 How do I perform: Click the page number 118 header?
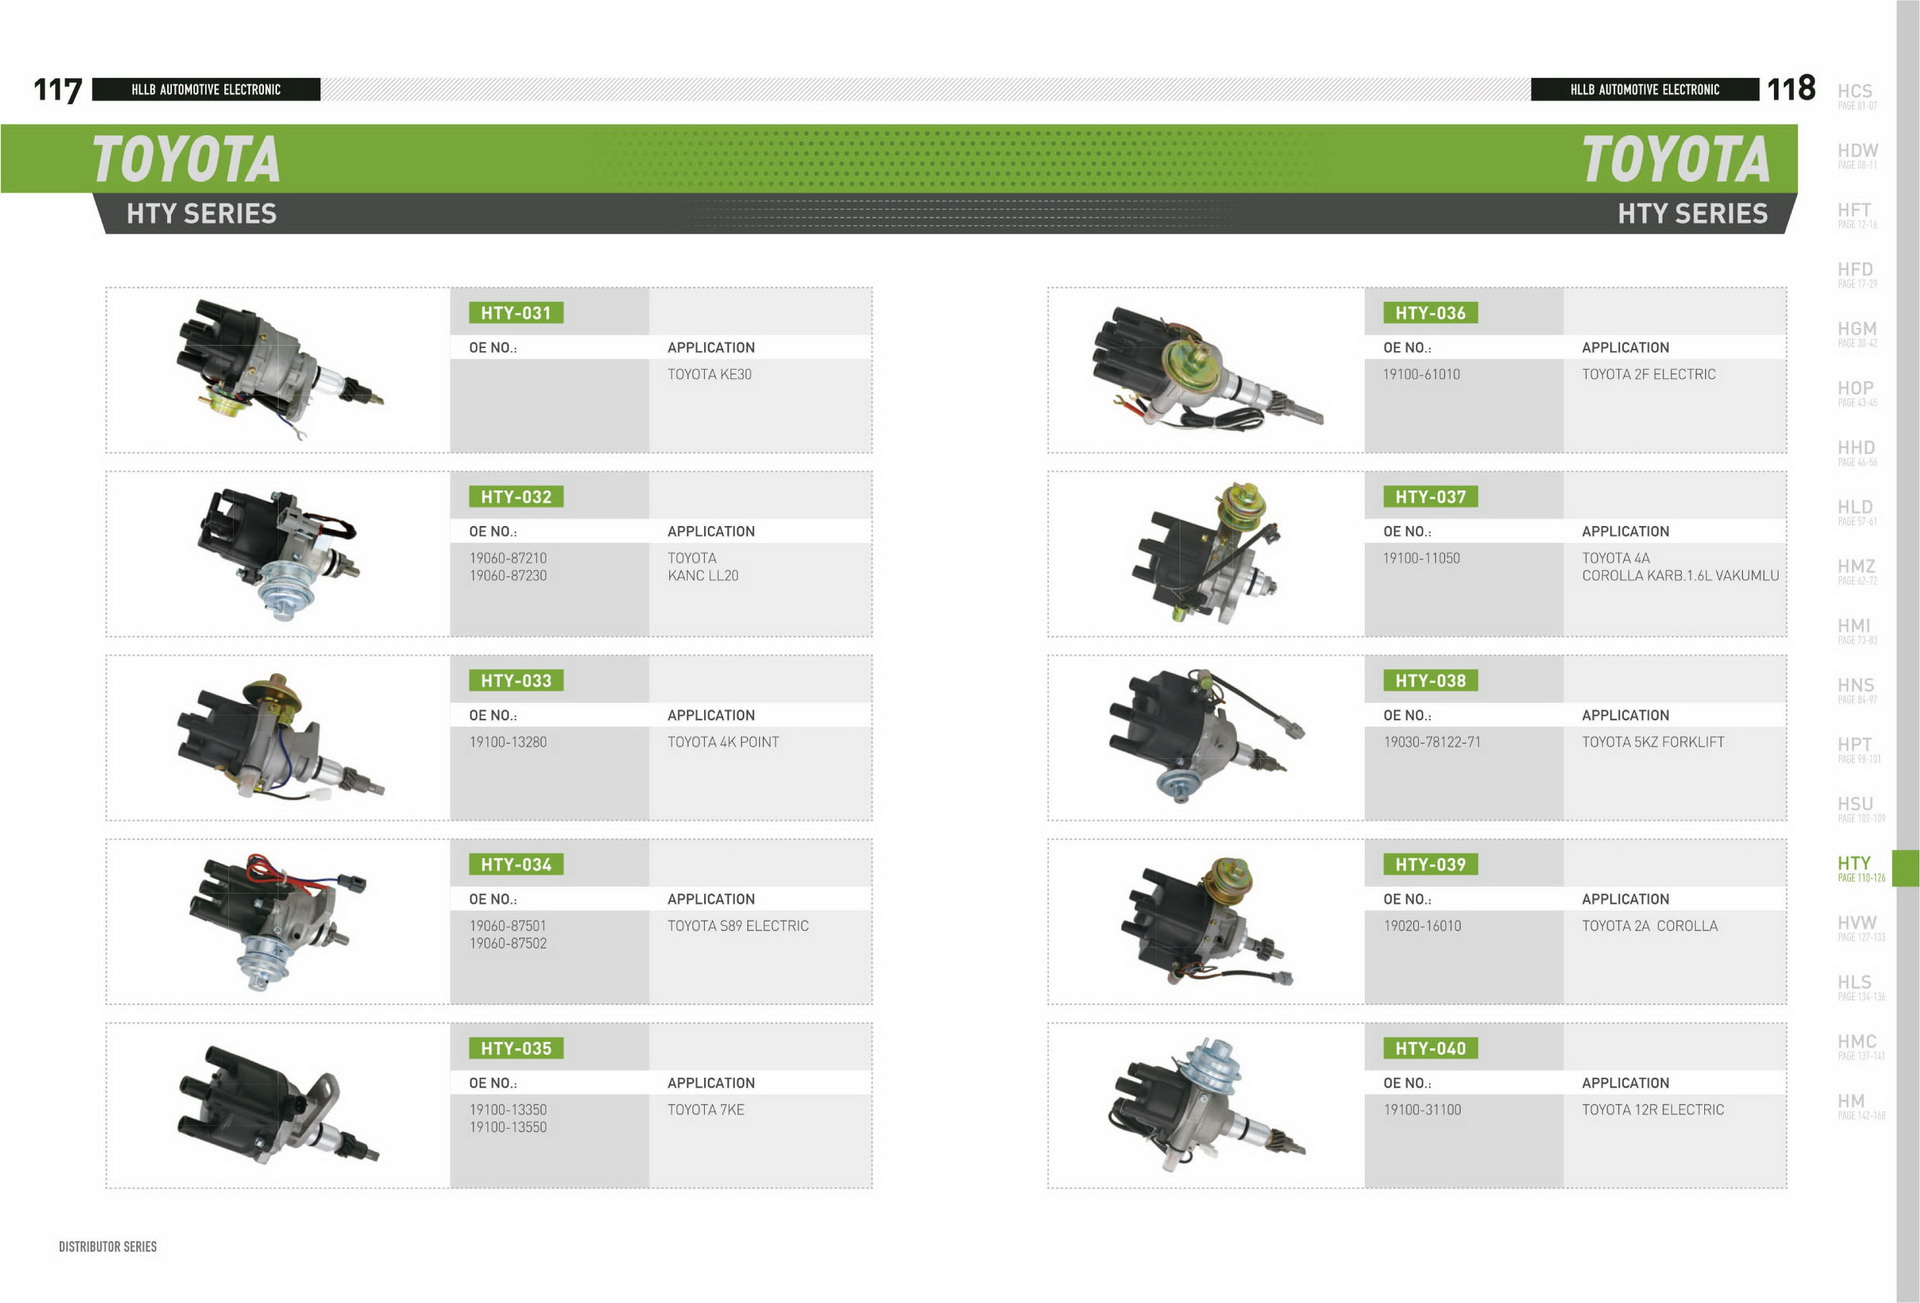(1791, 89)
